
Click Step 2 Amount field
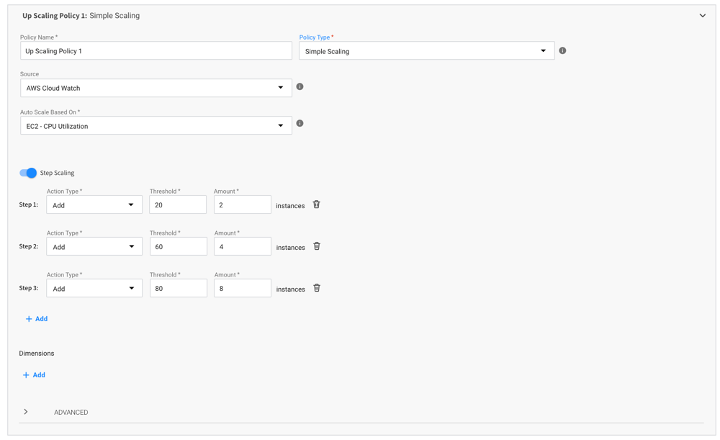(242, 246)
